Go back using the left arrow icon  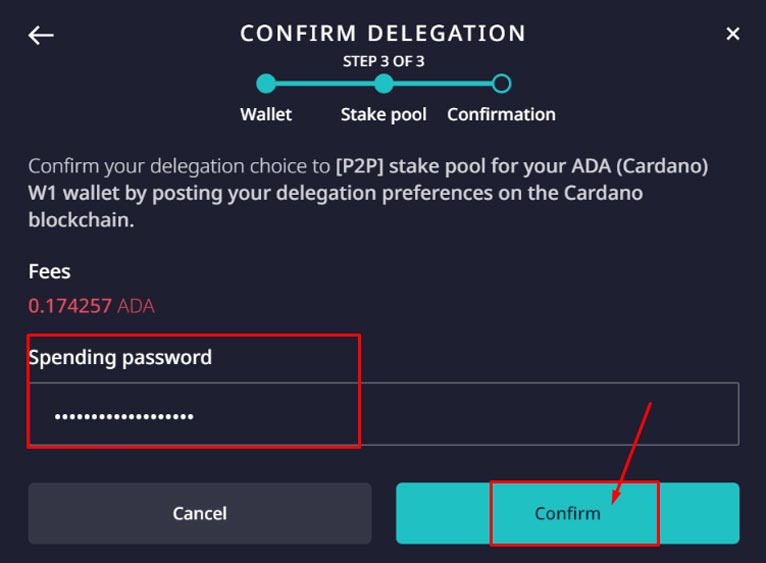coord(41,35)
